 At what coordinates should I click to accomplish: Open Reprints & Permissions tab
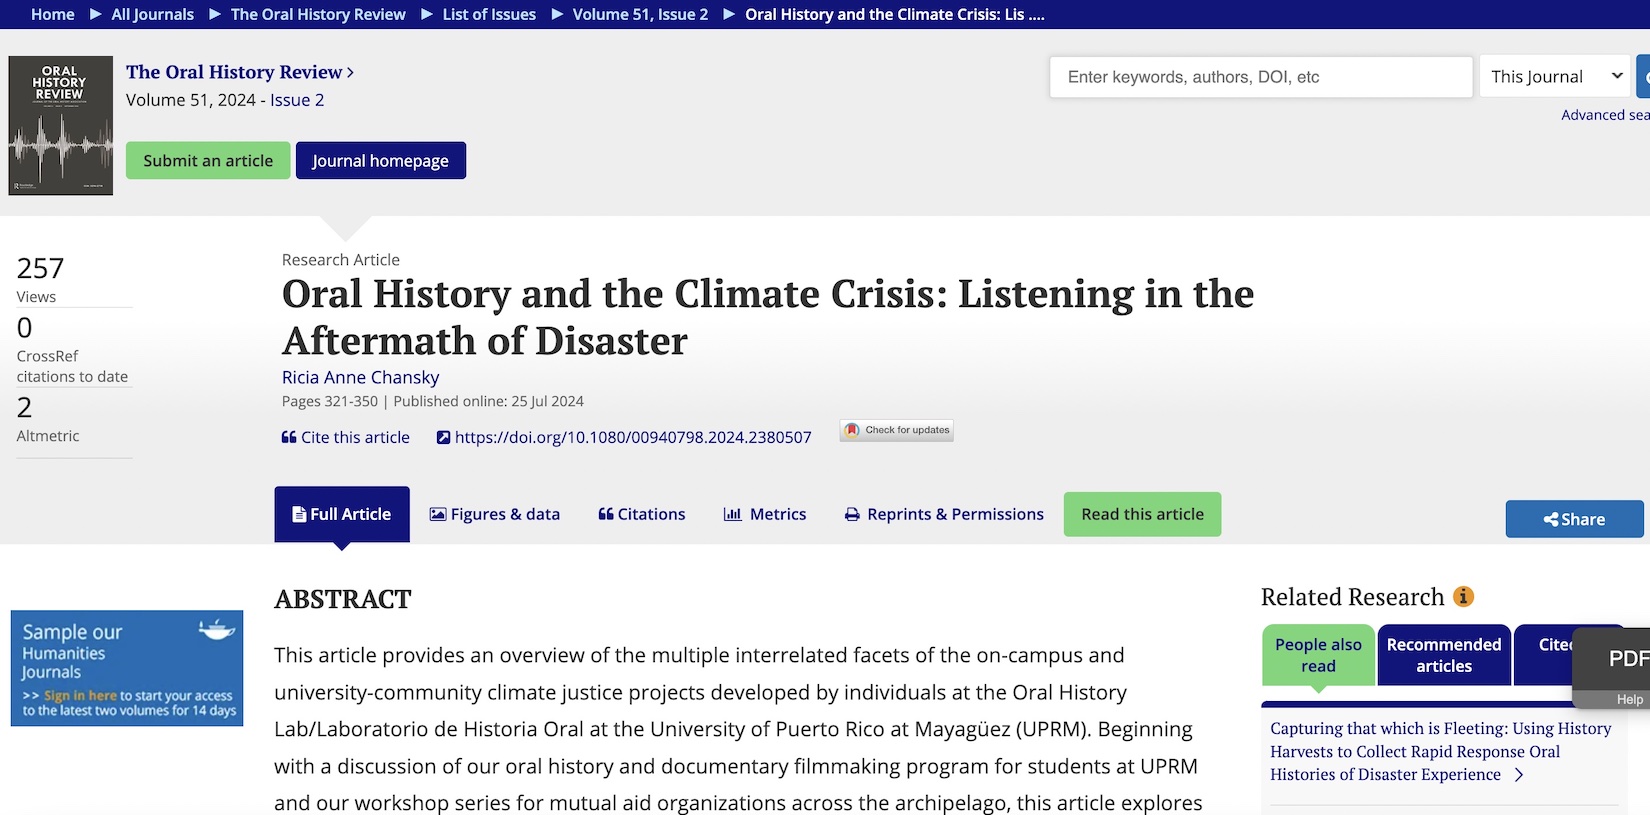944,514
